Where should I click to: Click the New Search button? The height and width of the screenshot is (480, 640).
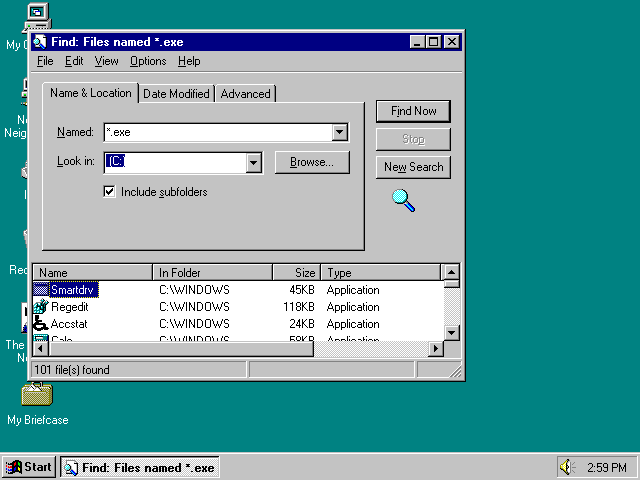pyautogui.click(x=413, y=167)
